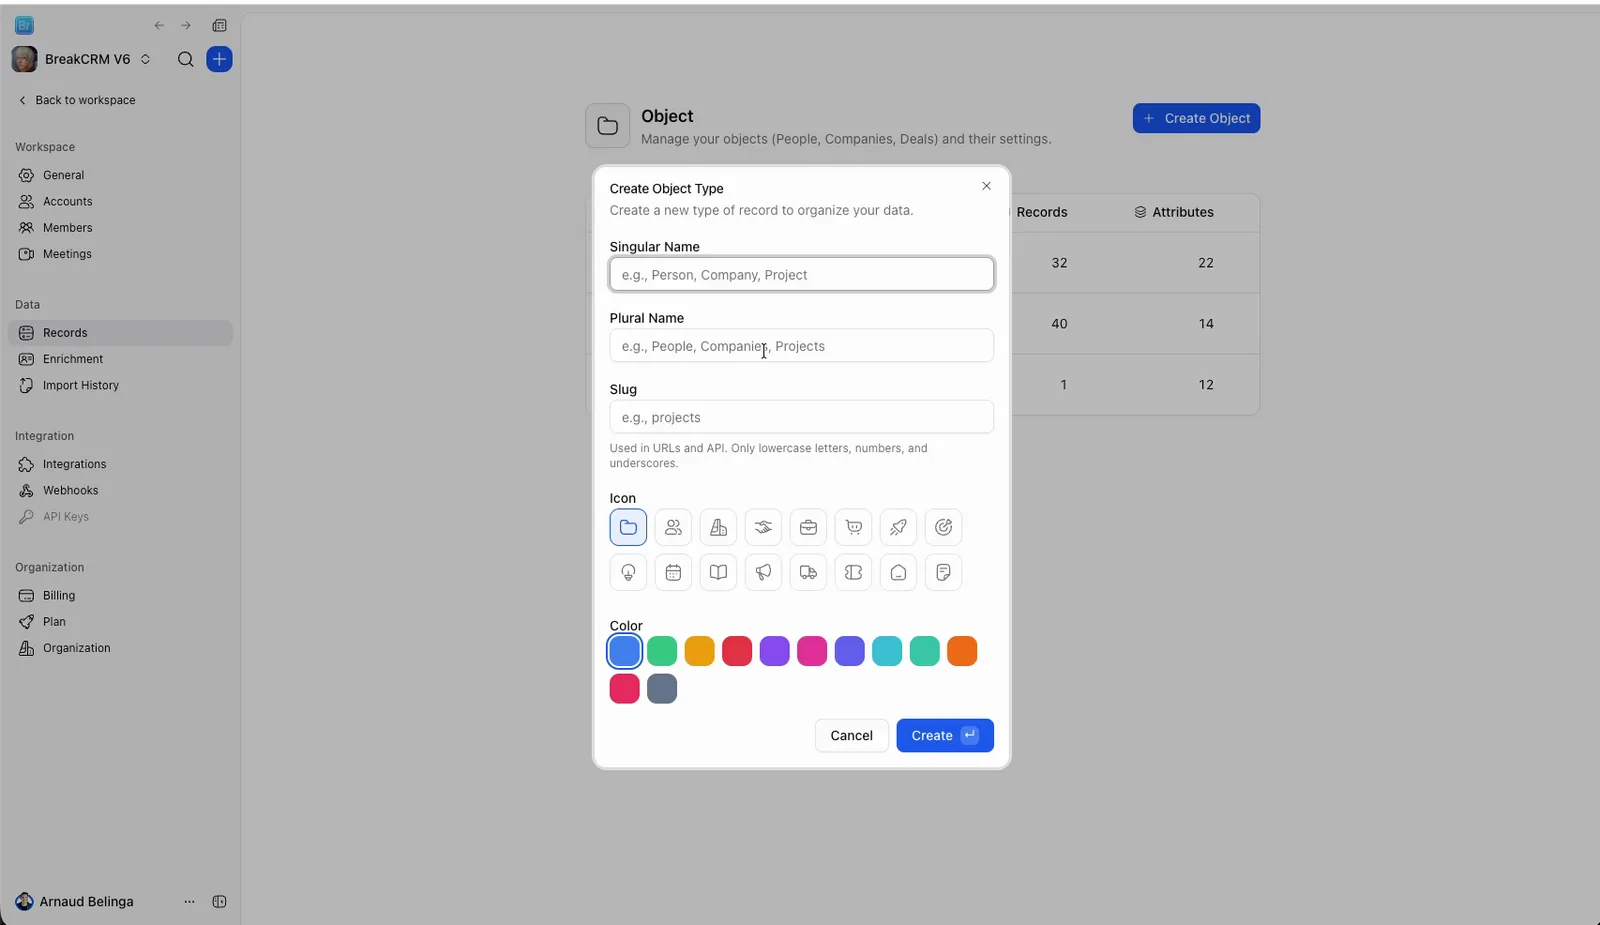Go to the Enrichment section
This screenshot has width=1600, height=925.
(120, 359)
